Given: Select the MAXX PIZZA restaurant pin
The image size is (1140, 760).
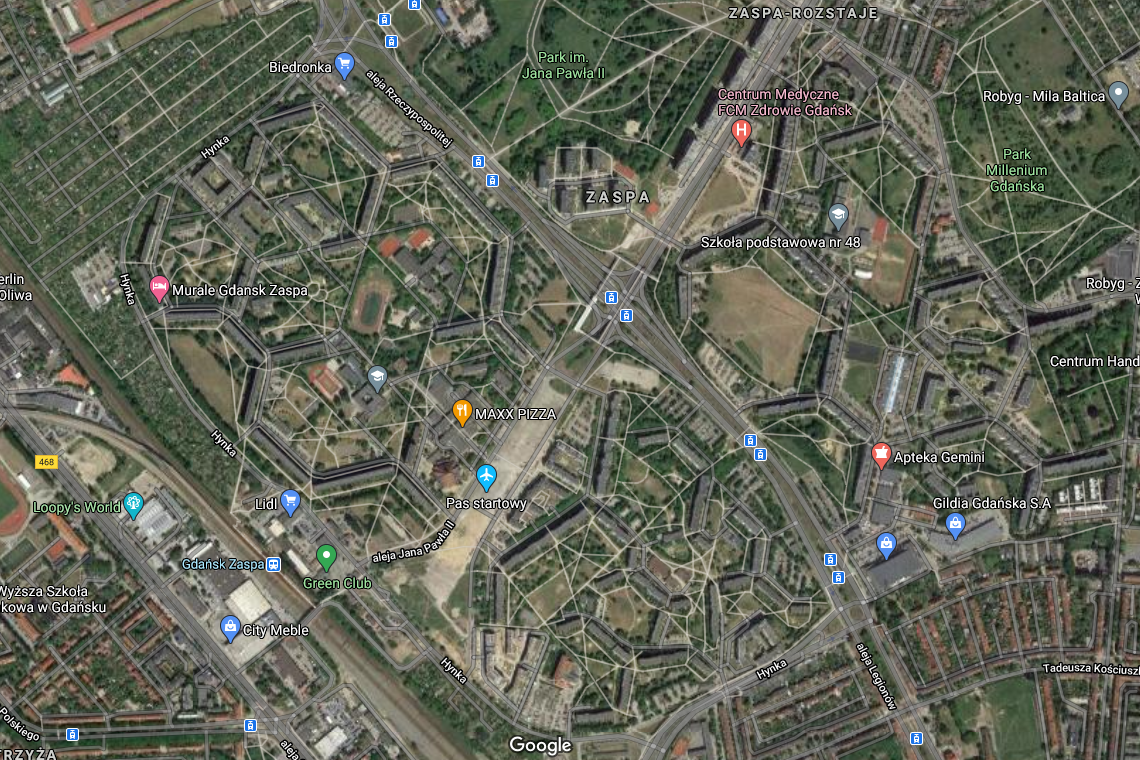Looking at the screenshot, I should pos(462,412).
